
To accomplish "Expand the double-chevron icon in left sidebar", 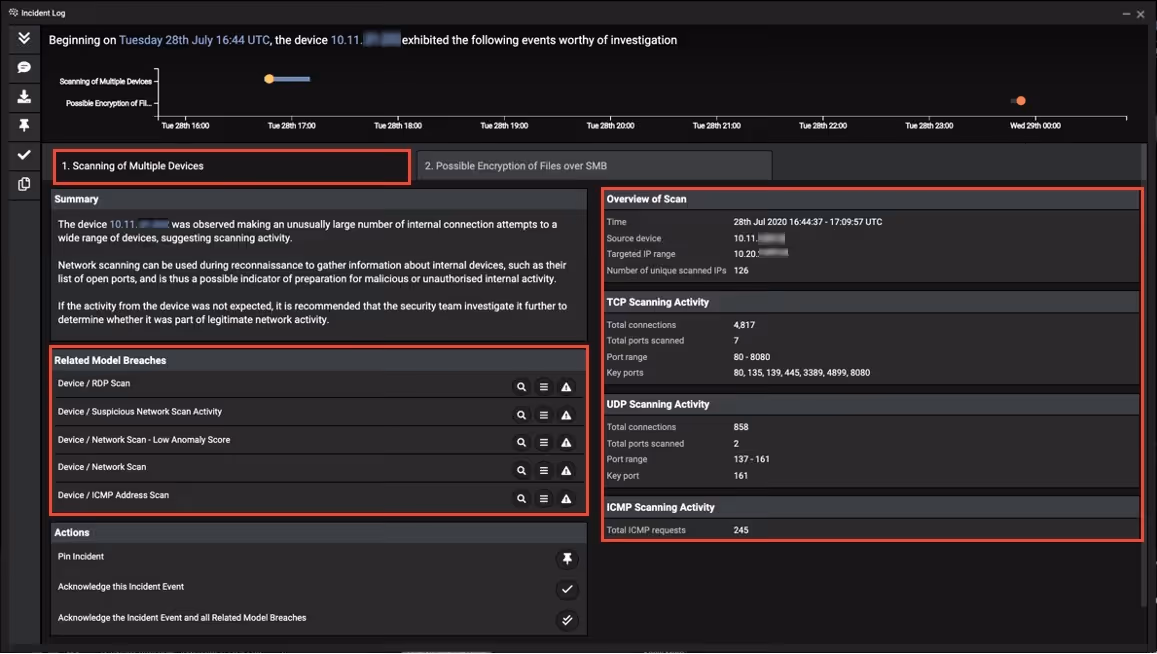I will (x=24, y=38).
